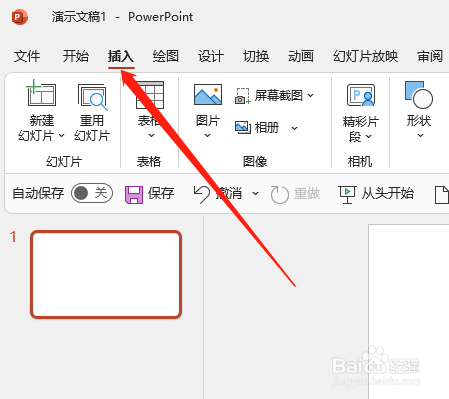Click the Pictures (图片) icon
Viewport: 449px width, 399px height.
(x=208, y=95)
